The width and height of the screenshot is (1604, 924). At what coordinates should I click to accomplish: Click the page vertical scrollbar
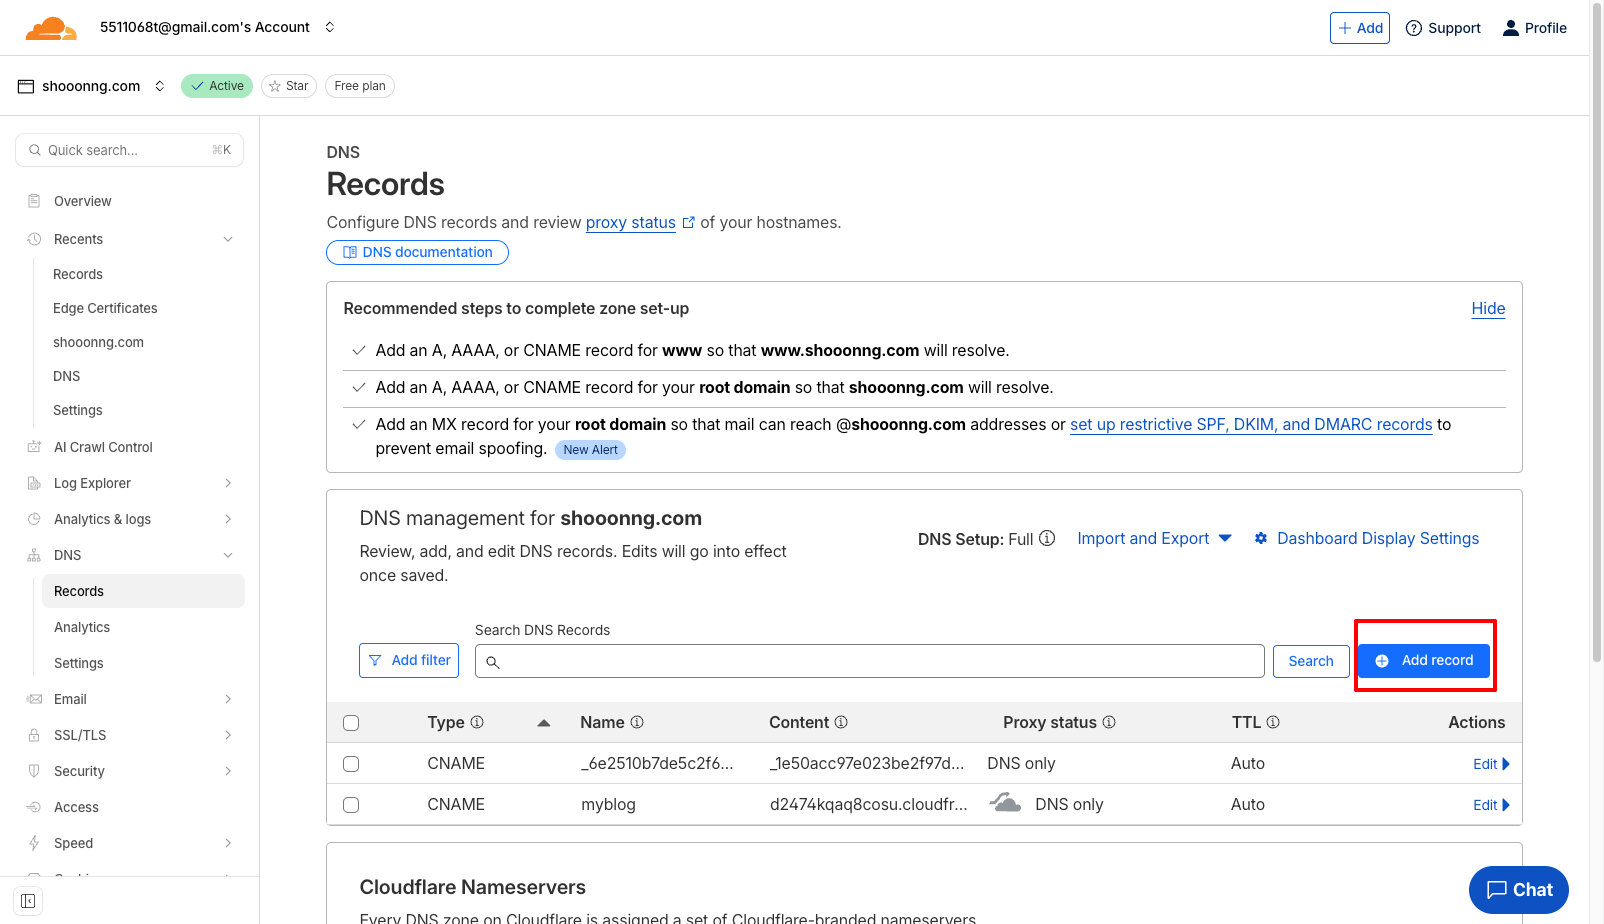pyautogui.click(x=1596, y=330)
